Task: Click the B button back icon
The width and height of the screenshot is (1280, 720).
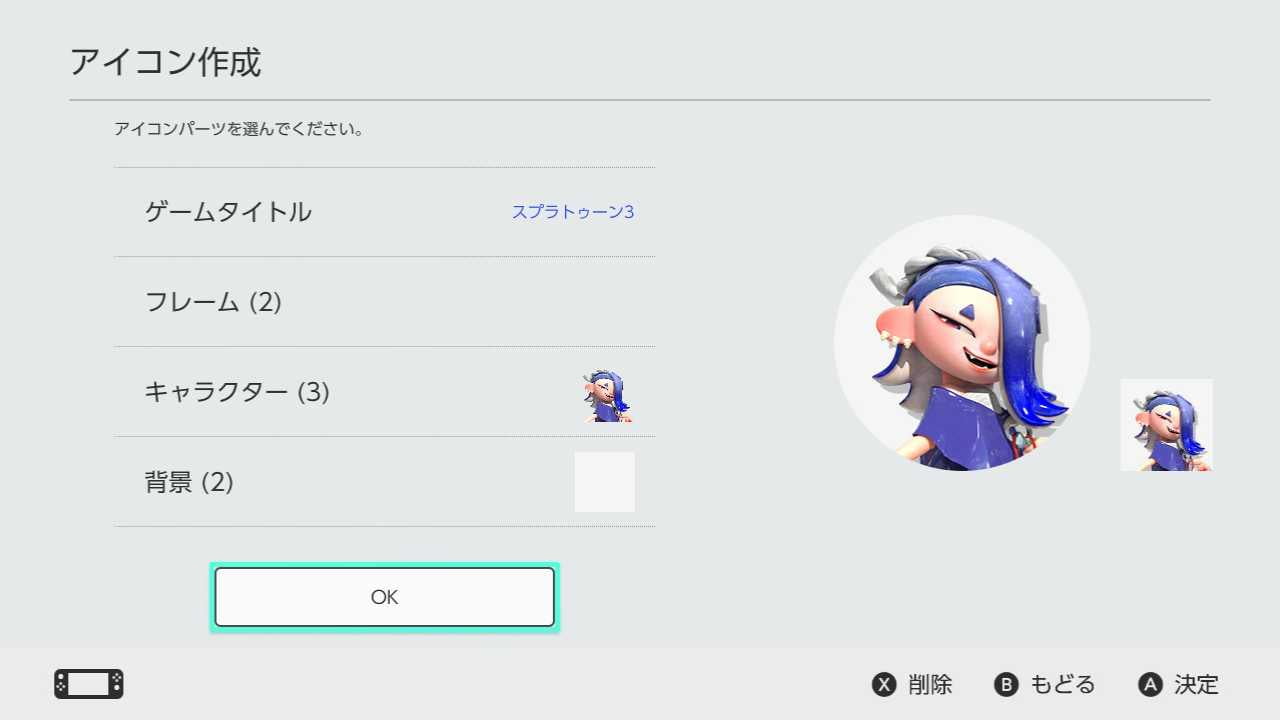Action: tap(1006, 685)
